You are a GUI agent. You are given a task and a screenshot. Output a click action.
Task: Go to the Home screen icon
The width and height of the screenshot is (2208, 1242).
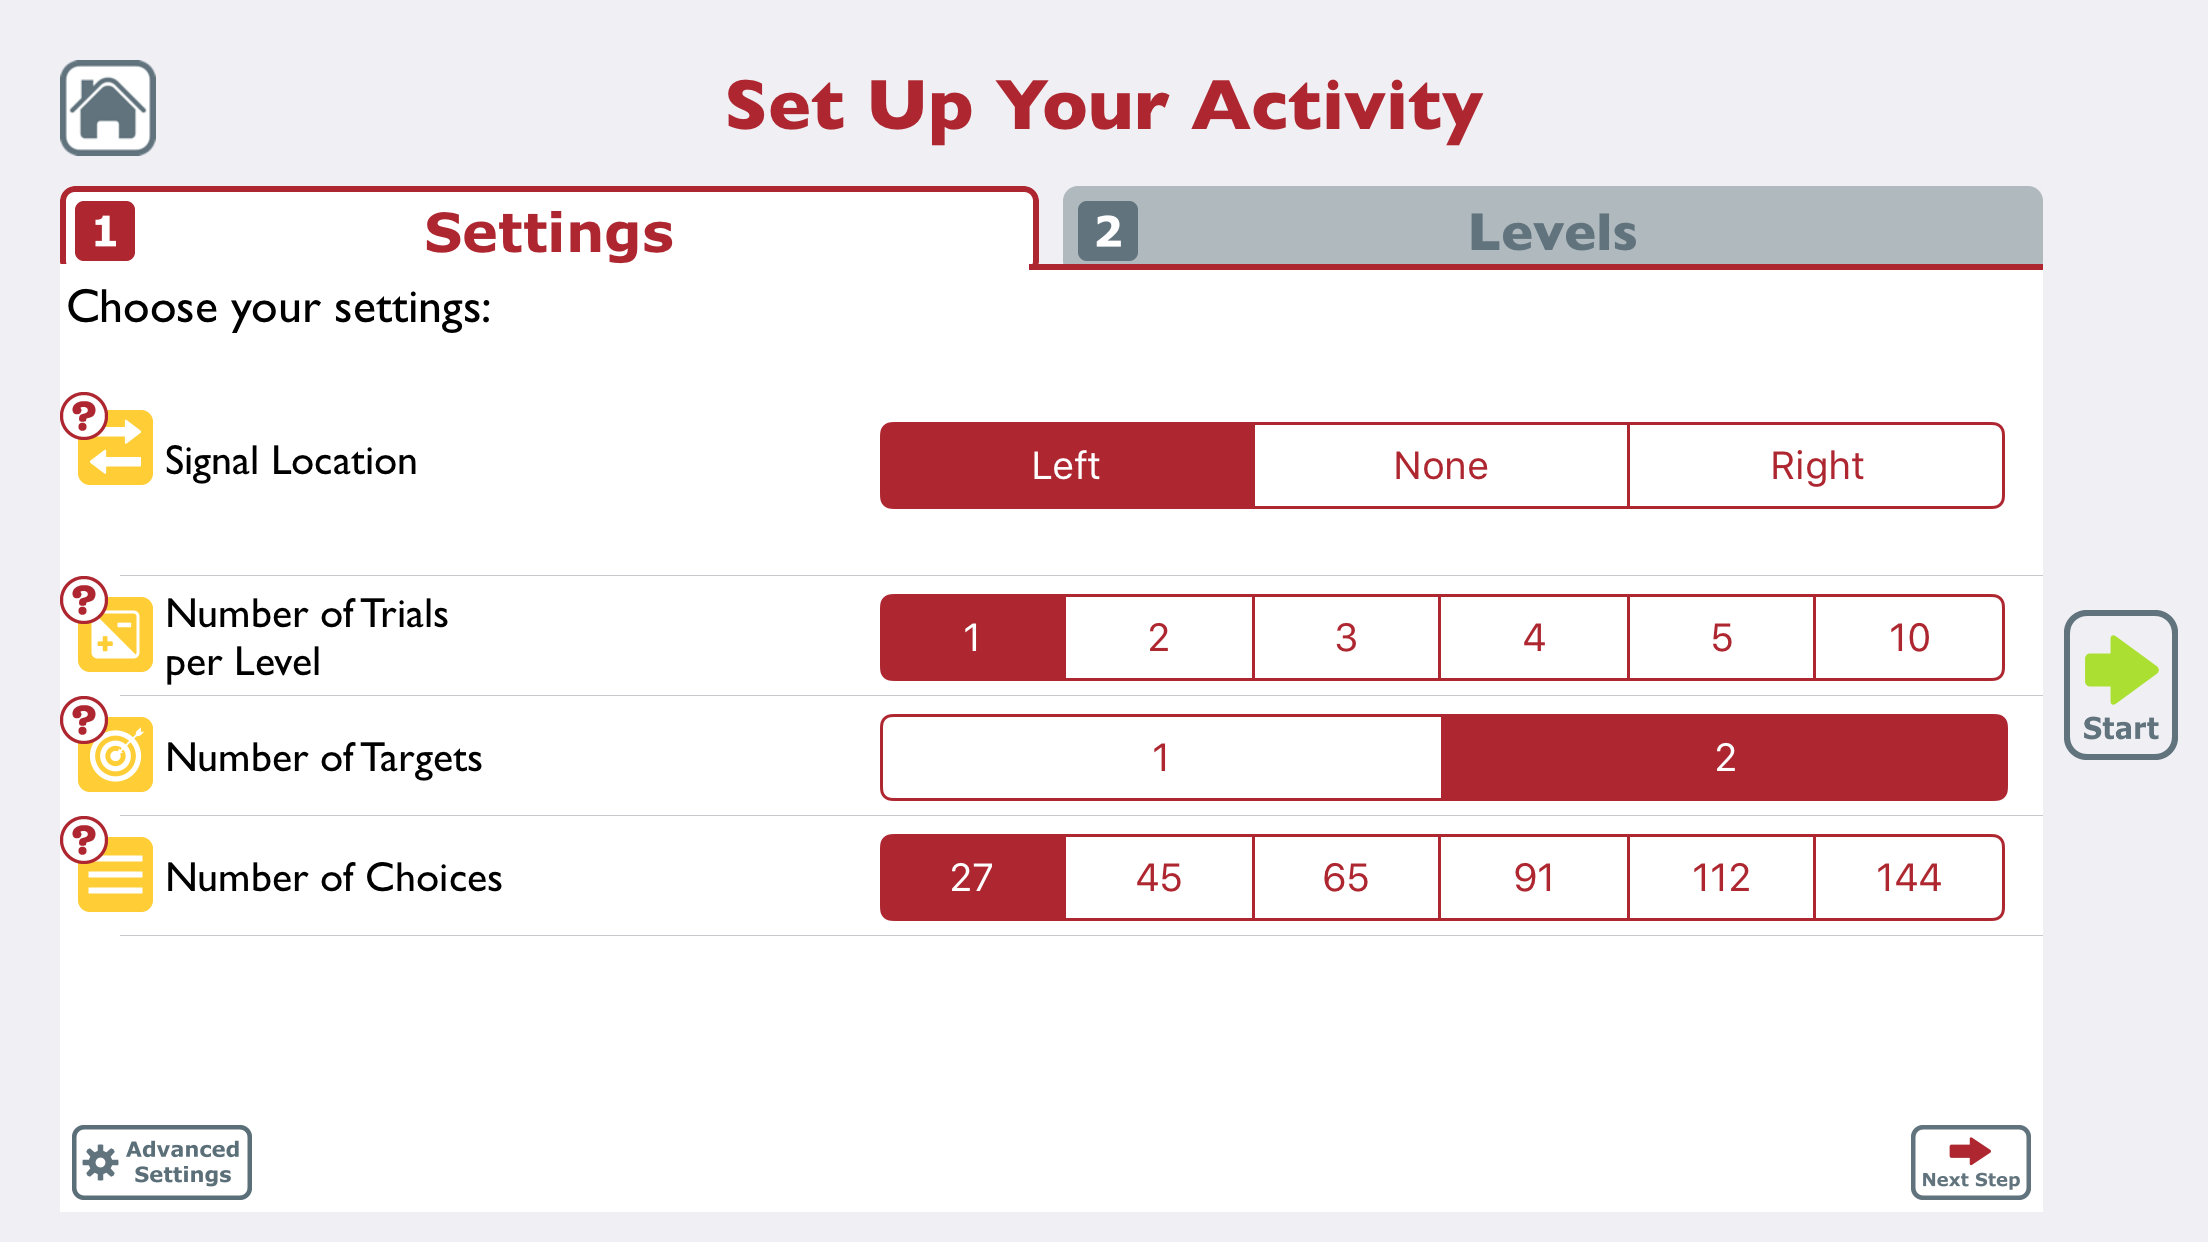coord(108,108)
